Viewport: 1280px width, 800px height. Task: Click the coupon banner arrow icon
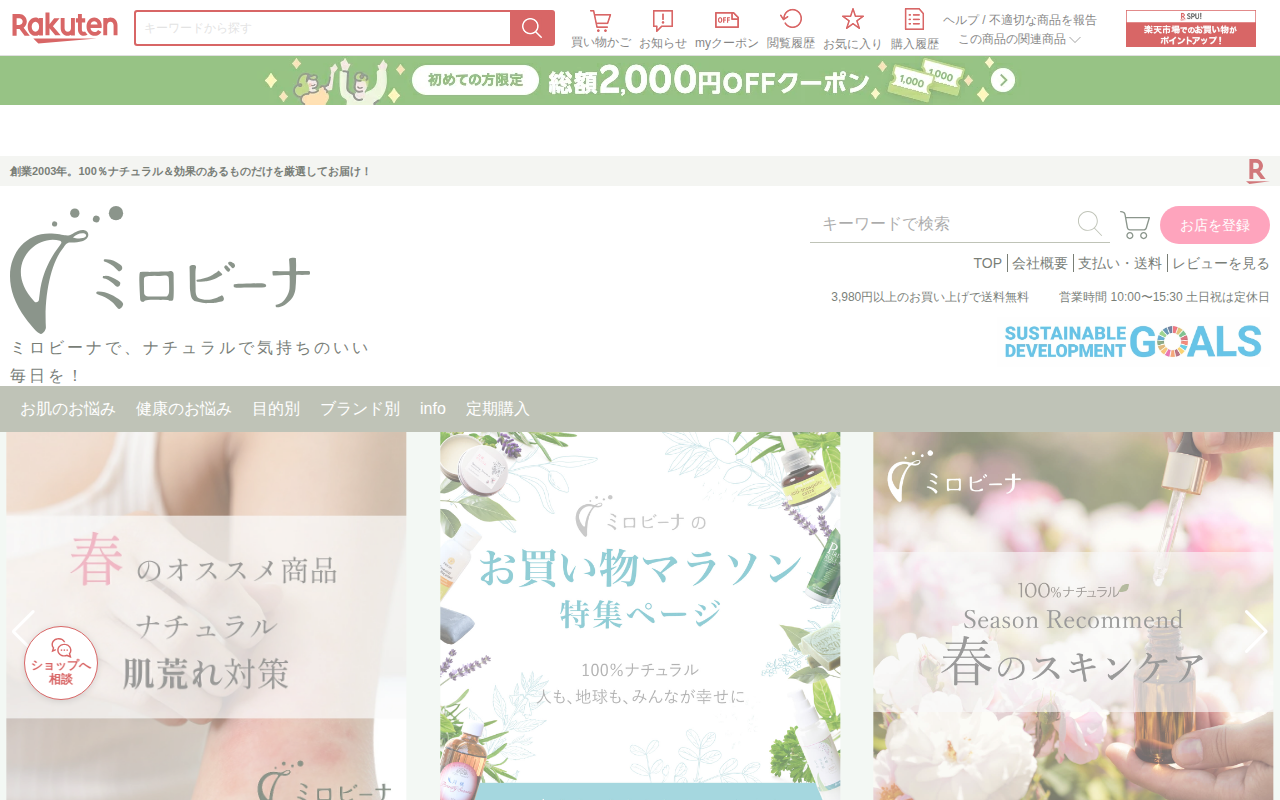coord(1003,80)
